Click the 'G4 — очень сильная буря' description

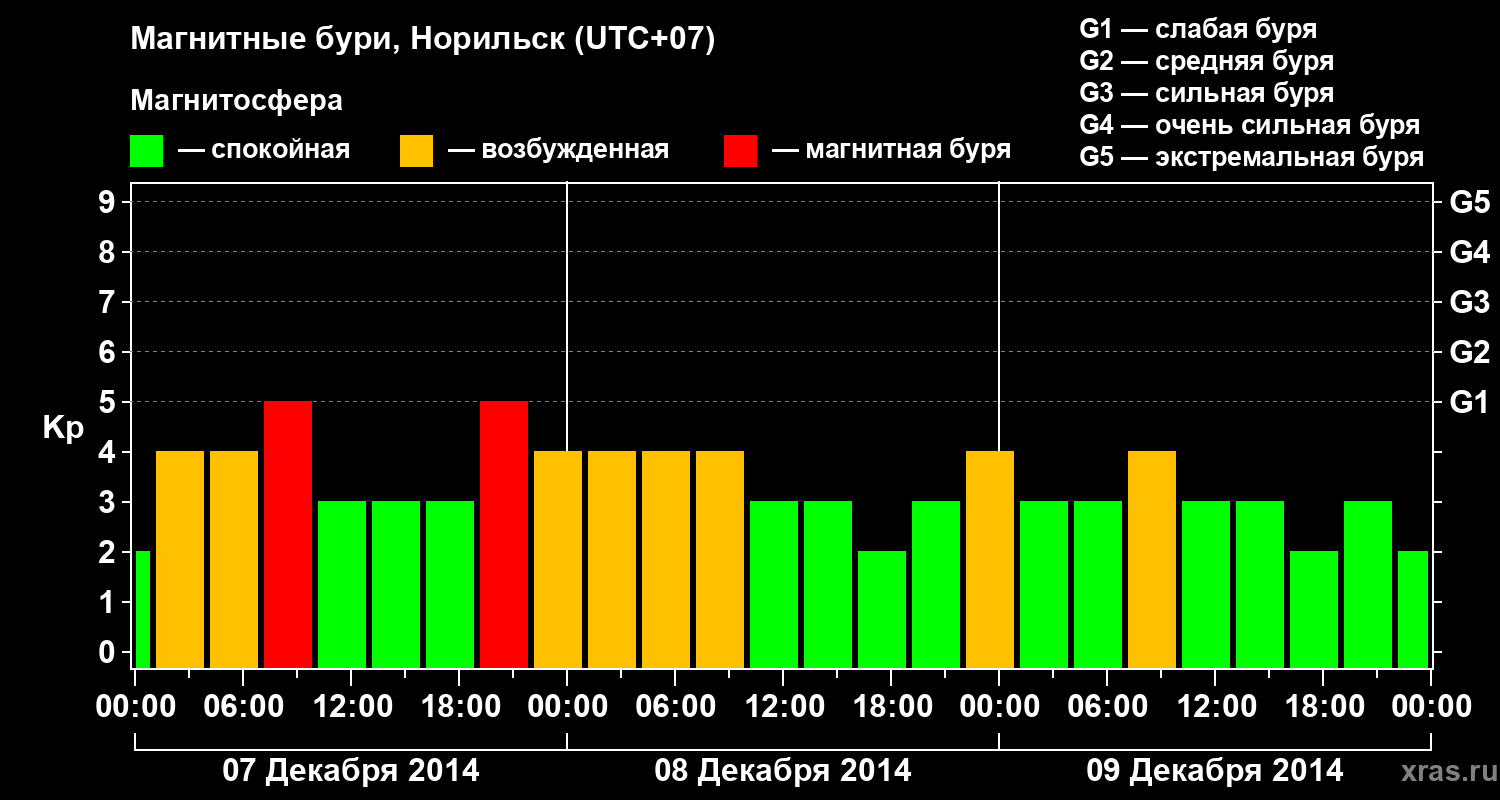(x=1249, y=125)
